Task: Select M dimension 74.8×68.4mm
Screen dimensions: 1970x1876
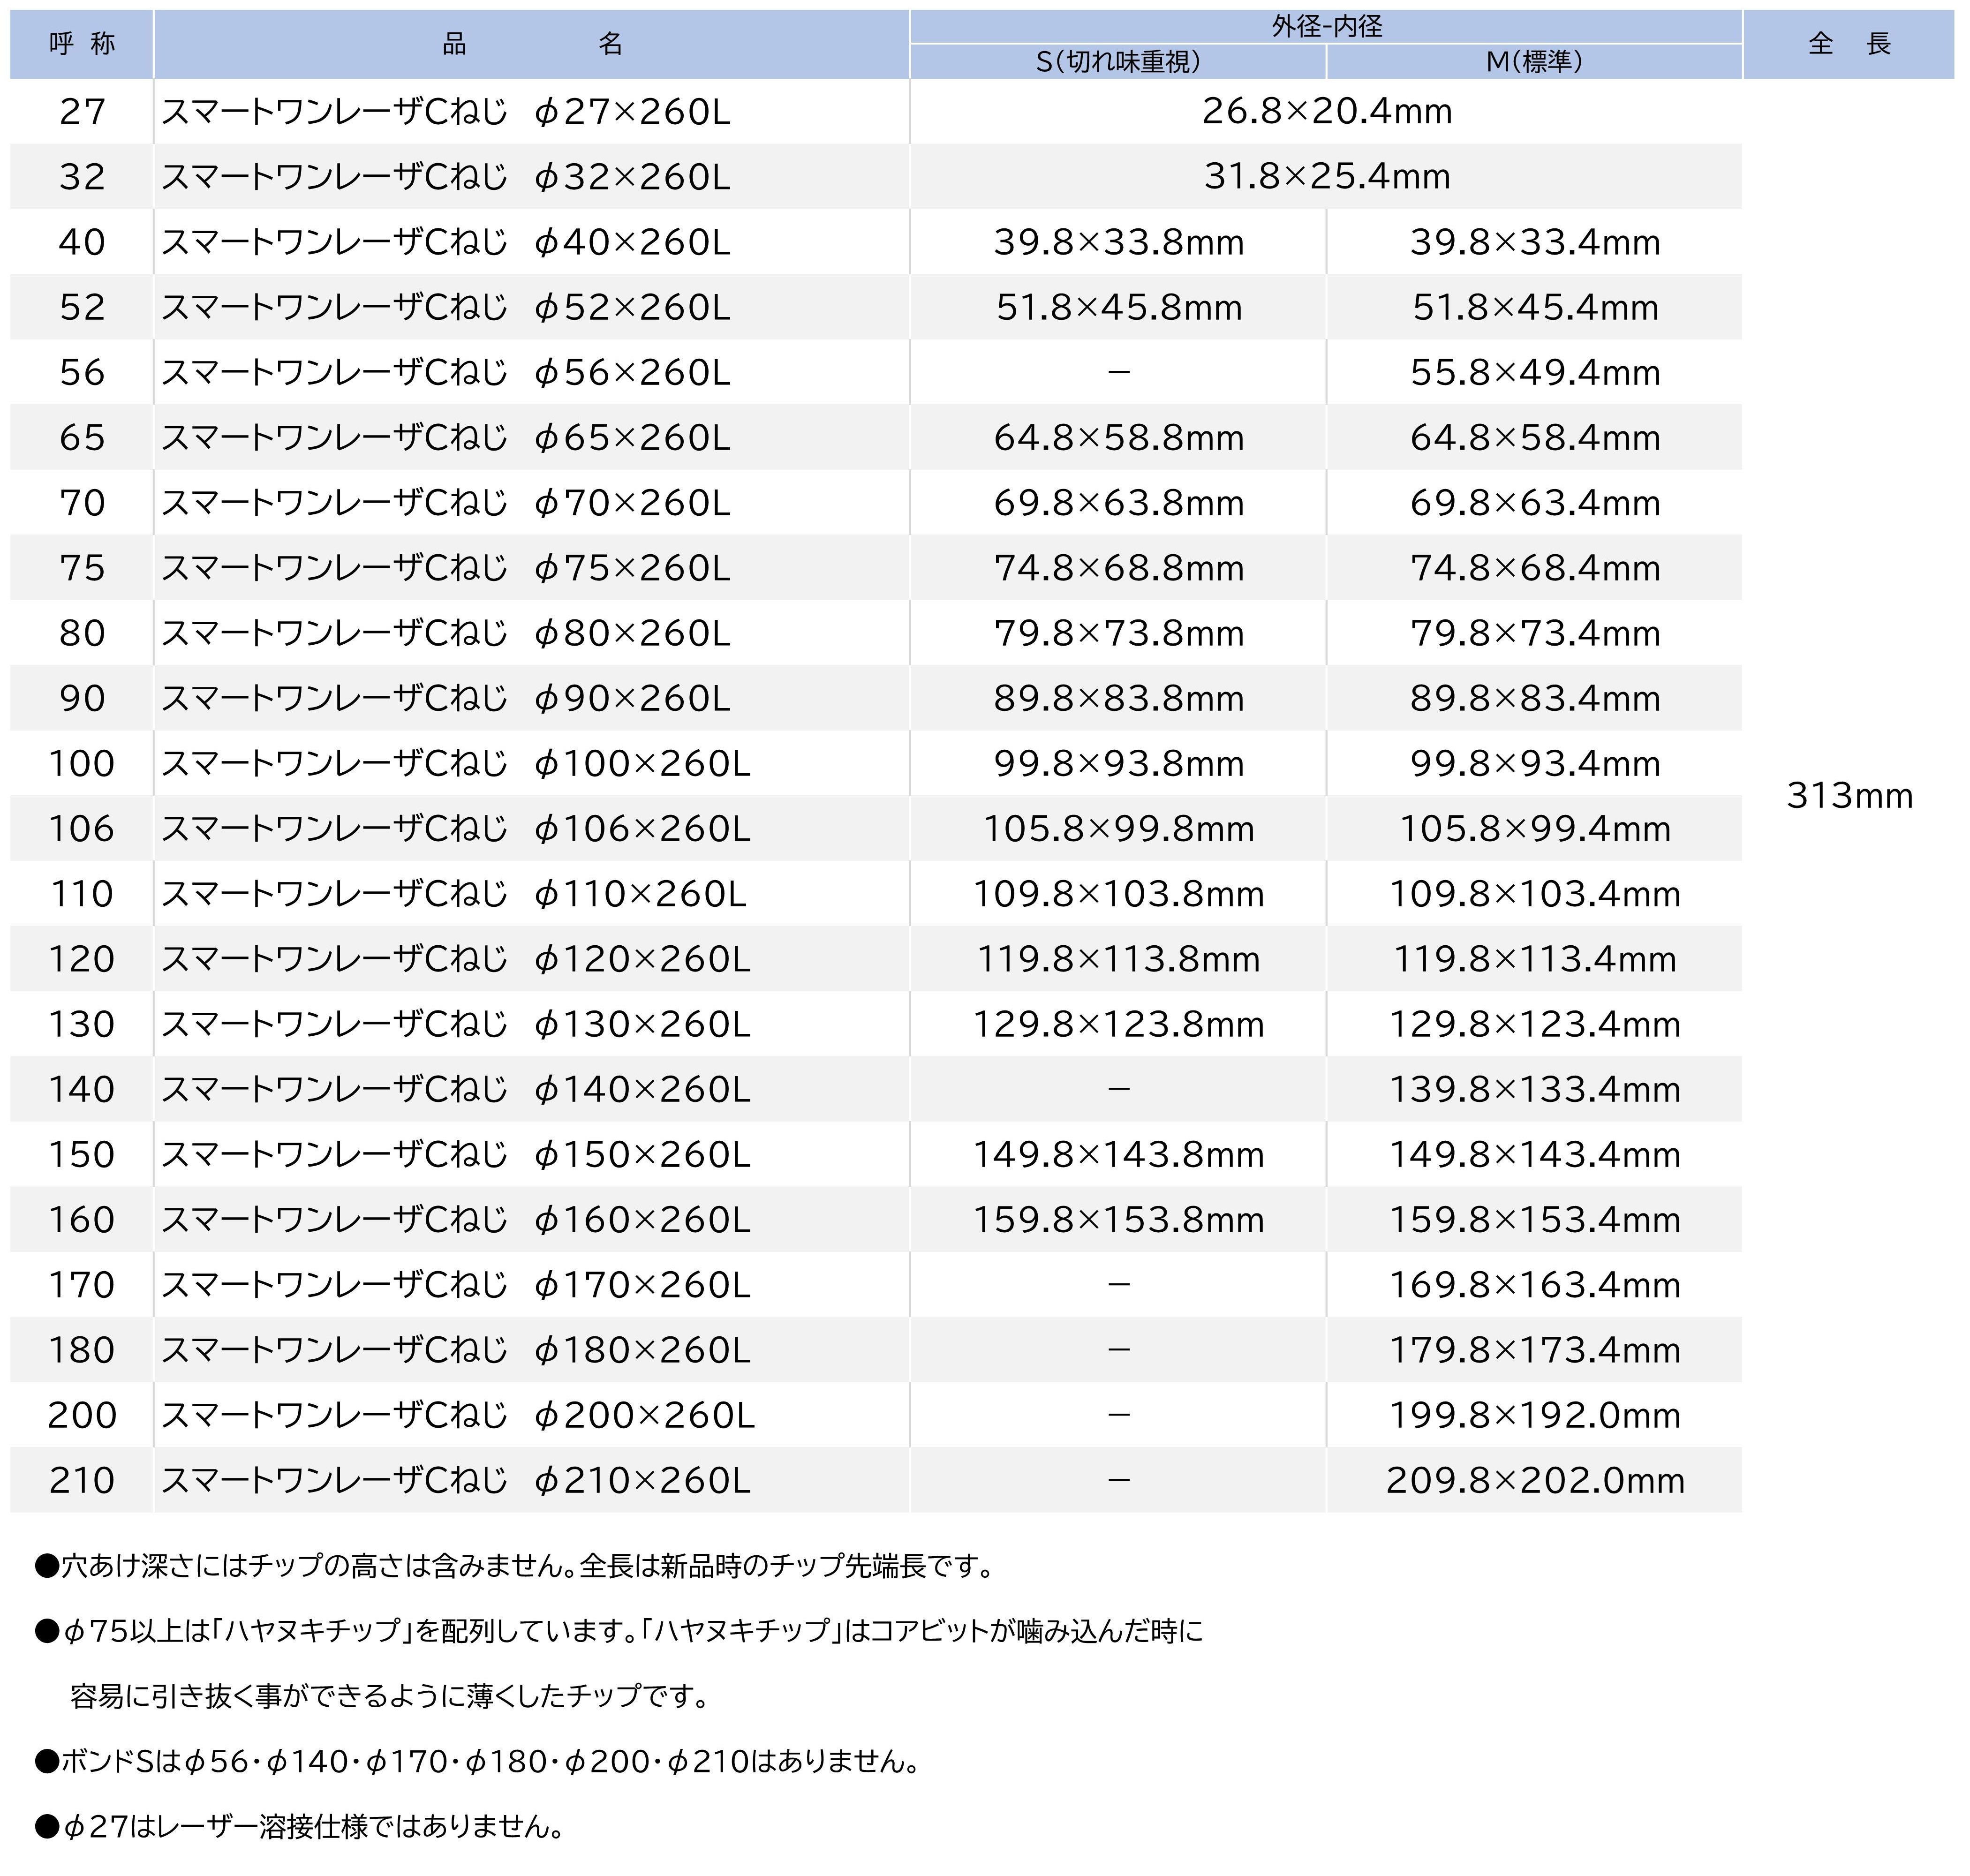Action: (1535, 568)
